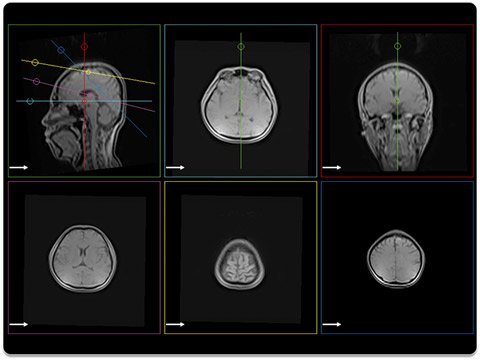Click the red crosshair center at the midbrain
The image size is (480, 360).
(85, 101)
